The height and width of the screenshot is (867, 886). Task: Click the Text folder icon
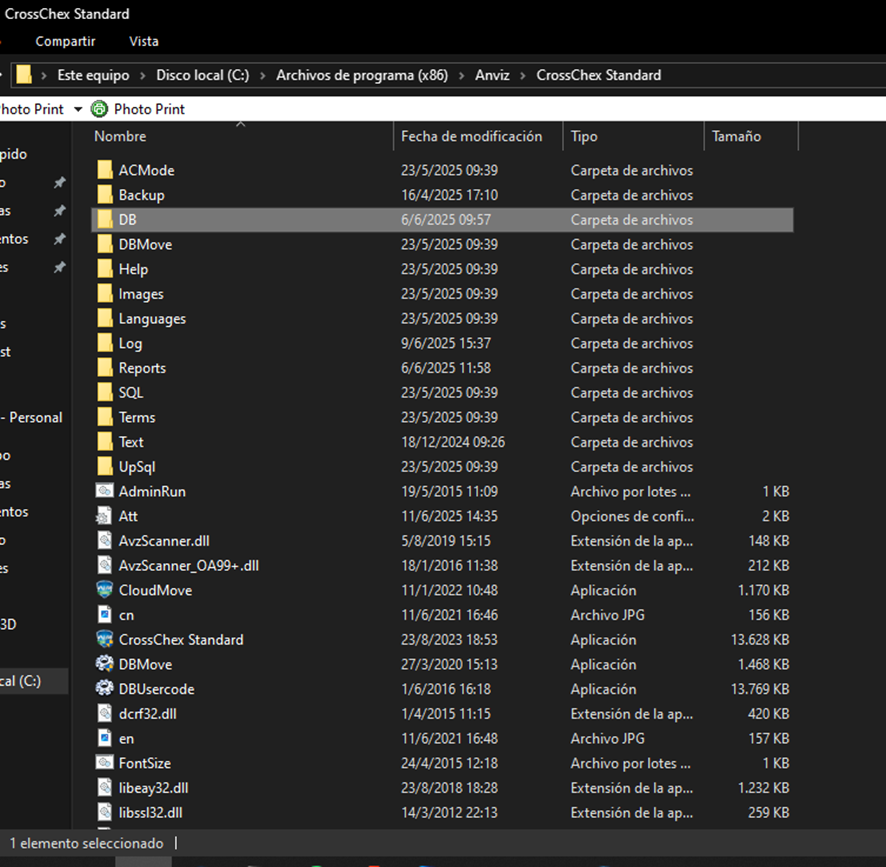pos(105,441)
